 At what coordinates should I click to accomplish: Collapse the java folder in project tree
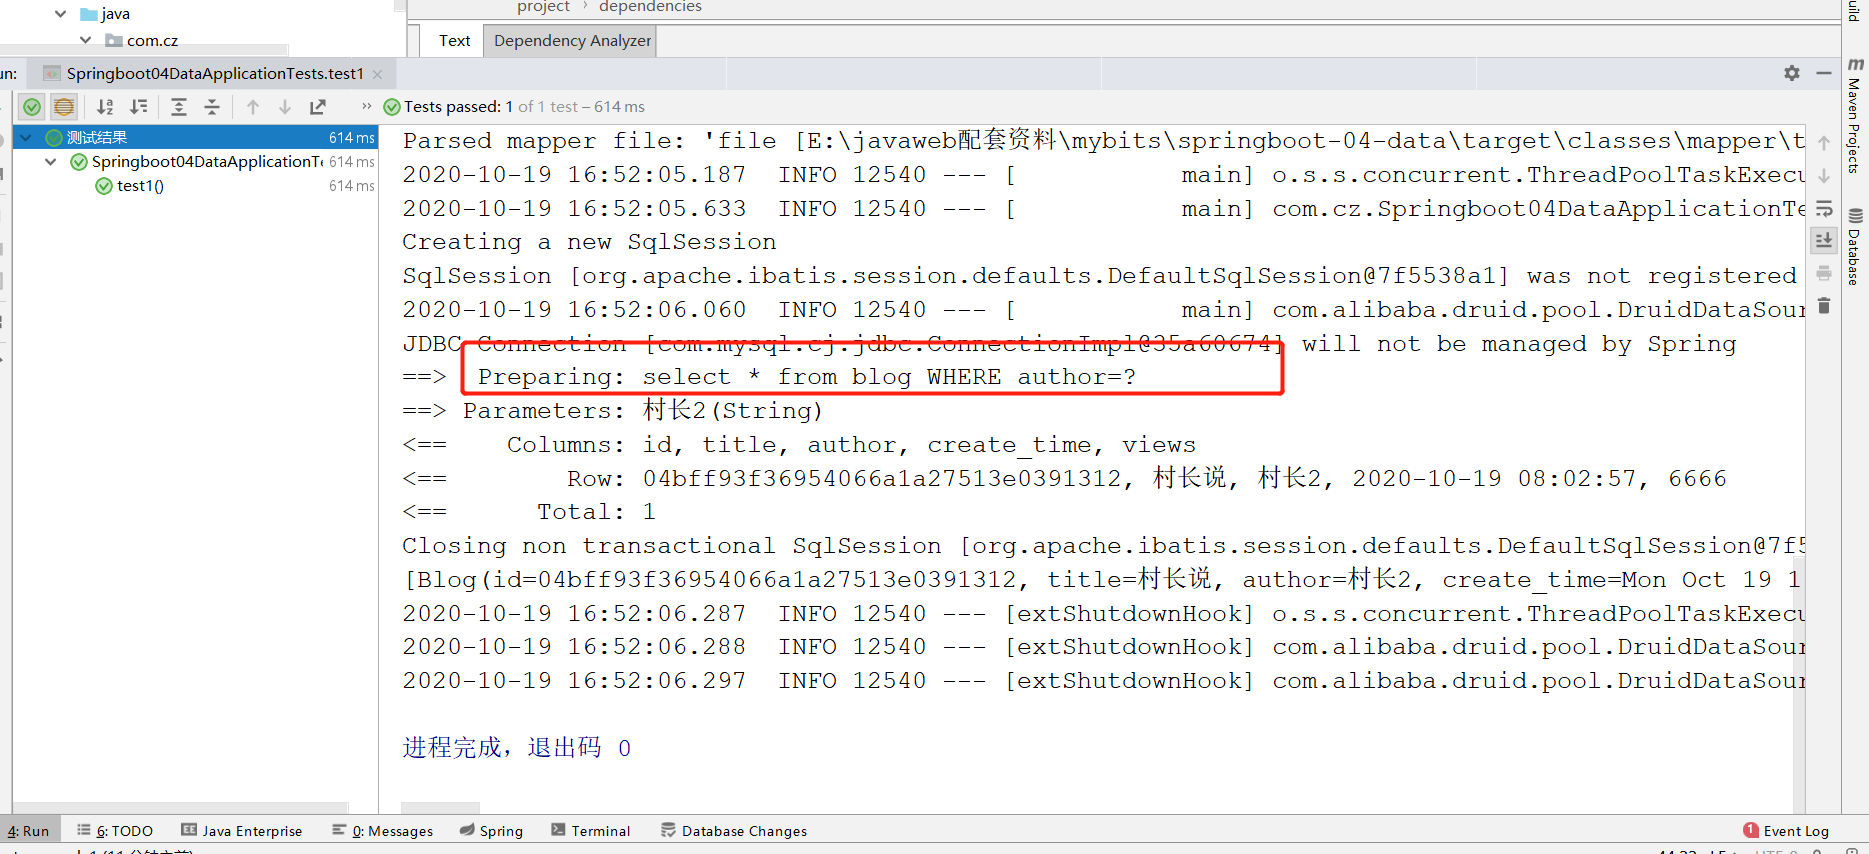click(x=61, y=14)
